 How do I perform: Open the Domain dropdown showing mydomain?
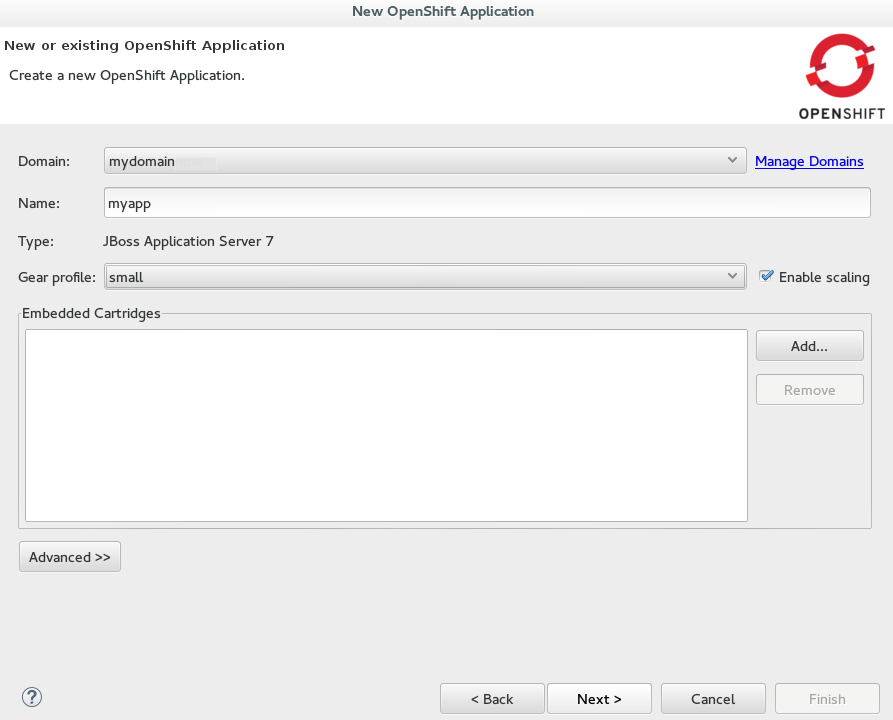coord(425,161)
